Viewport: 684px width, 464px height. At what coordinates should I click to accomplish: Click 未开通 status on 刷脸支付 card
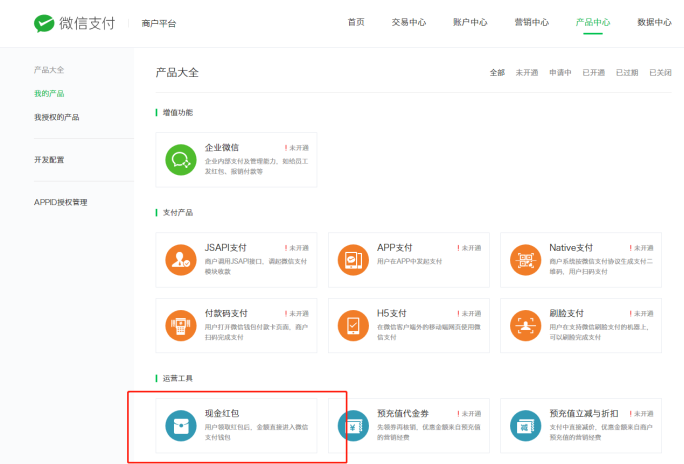pyautogui.click(x=641, y=314)
